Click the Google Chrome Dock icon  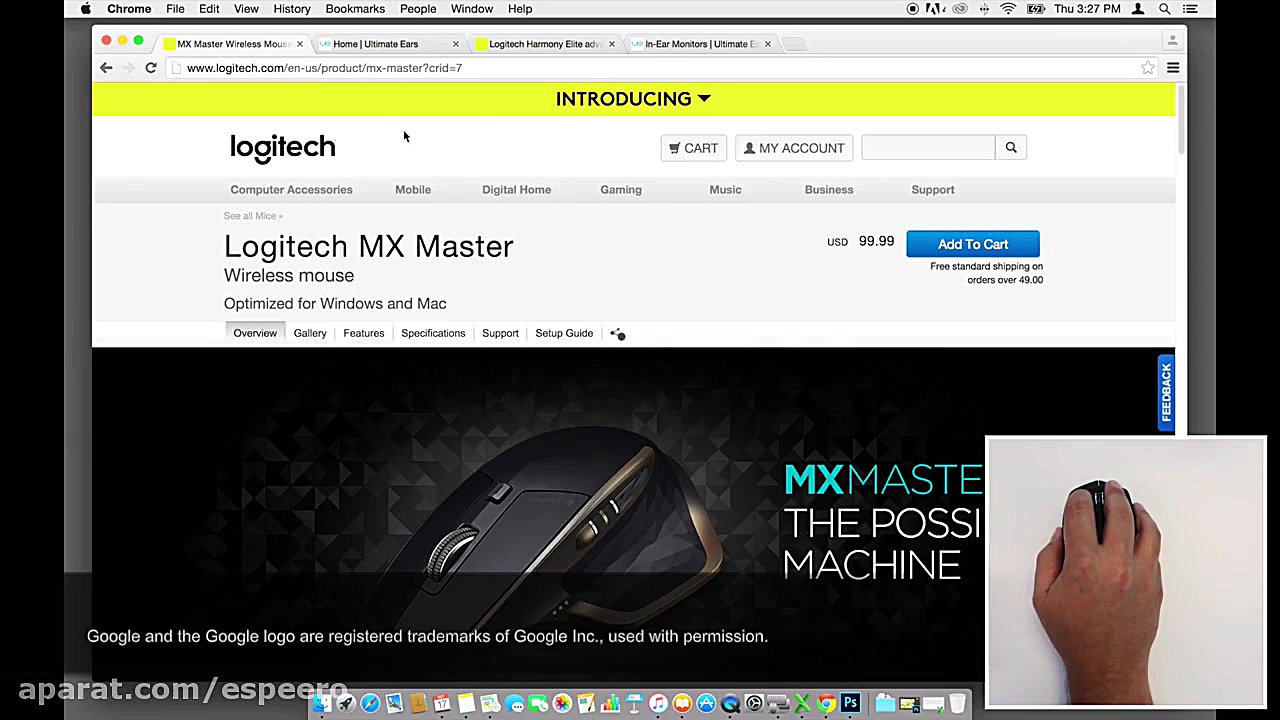click(826, 704)
